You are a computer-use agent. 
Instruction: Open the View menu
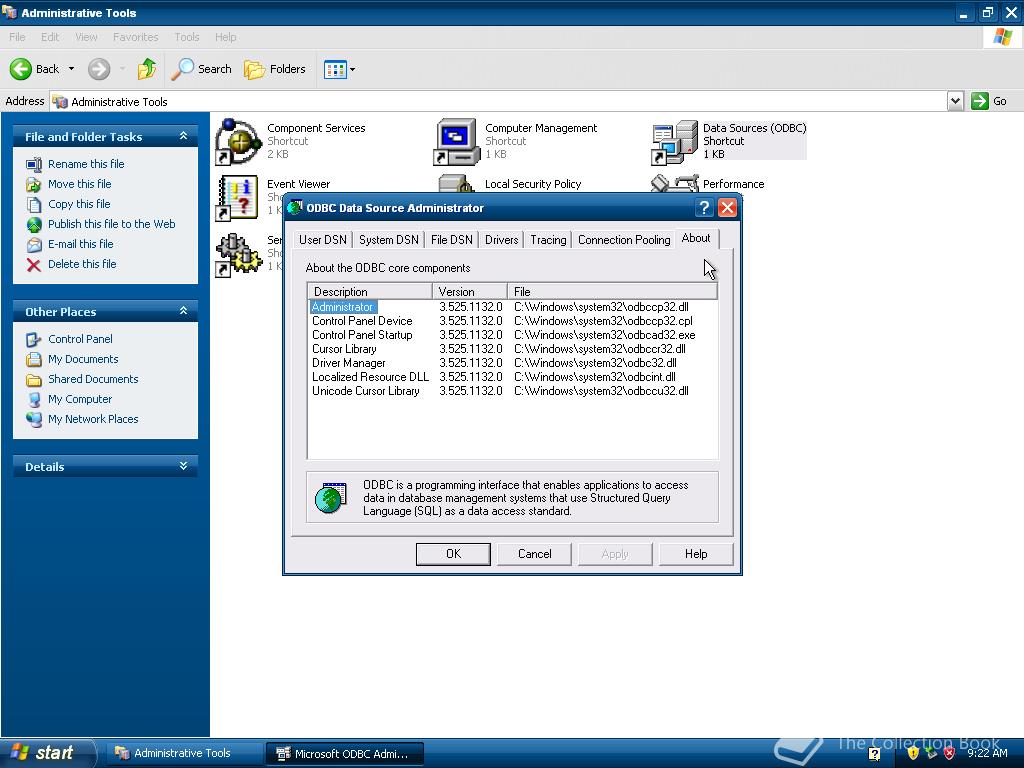pyautogui.click(x=86, y=37)
